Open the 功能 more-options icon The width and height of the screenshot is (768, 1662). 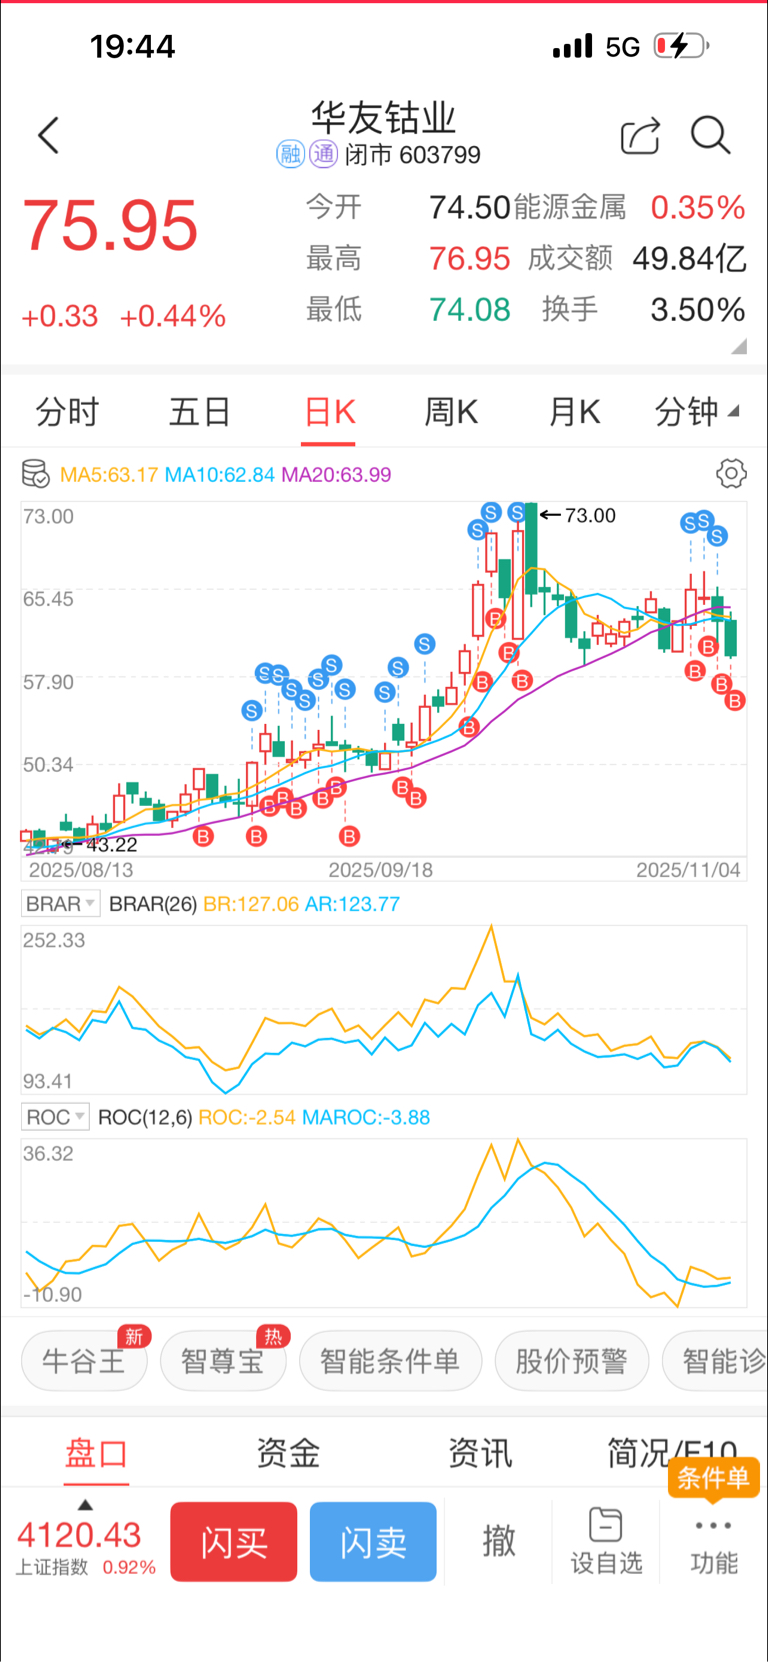(x=713, y=1541)
